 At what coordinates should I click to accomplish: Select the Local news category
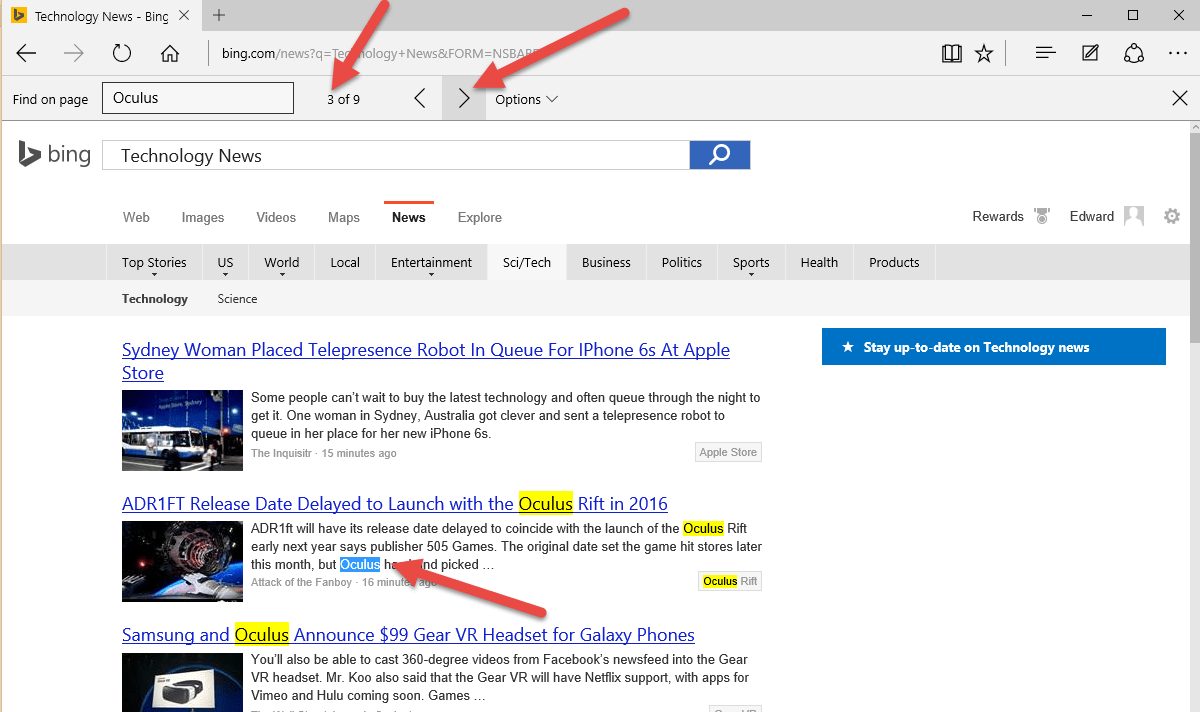pos(345,262)
